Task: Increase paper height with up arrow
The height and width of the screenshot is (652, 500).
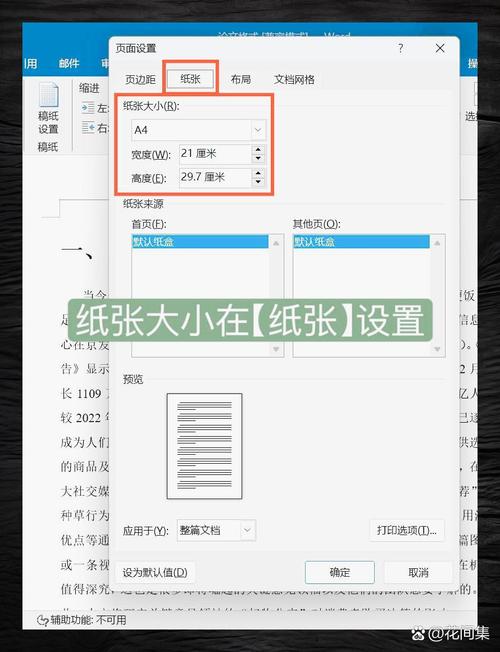Action: 258,173
